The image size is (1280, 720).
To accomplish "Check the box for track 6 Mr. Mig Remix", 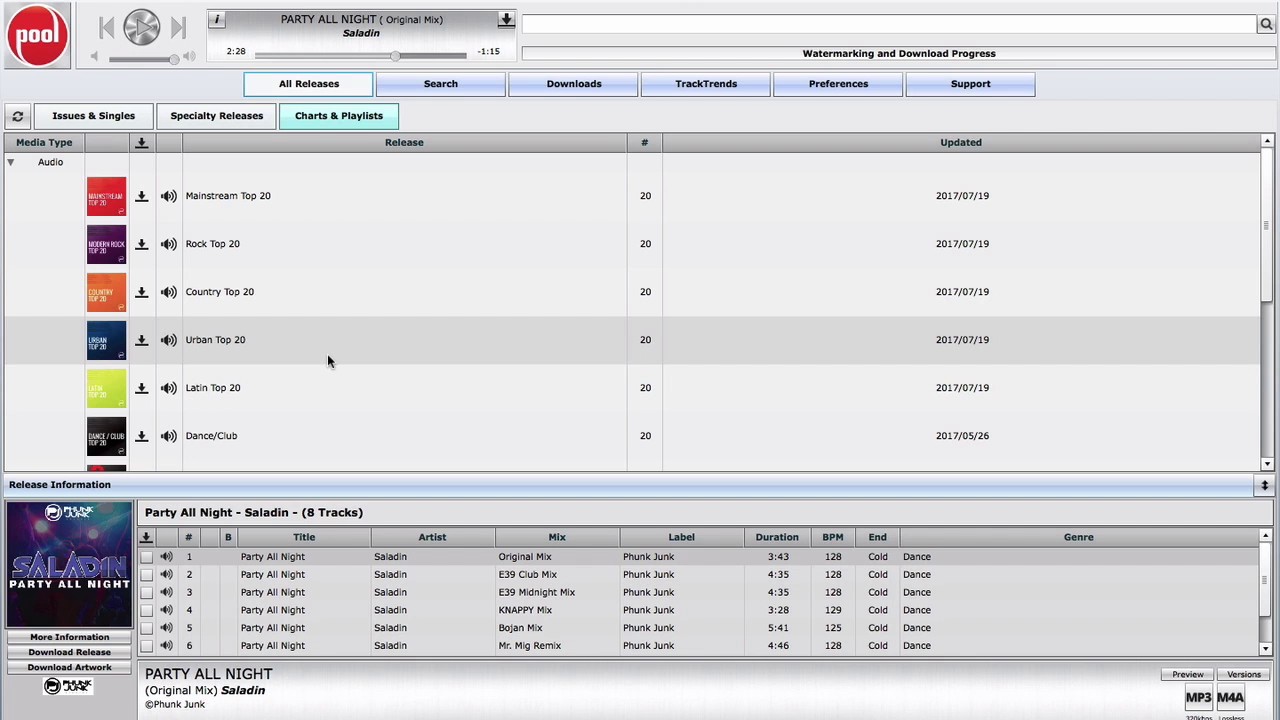I will point(147,646).
